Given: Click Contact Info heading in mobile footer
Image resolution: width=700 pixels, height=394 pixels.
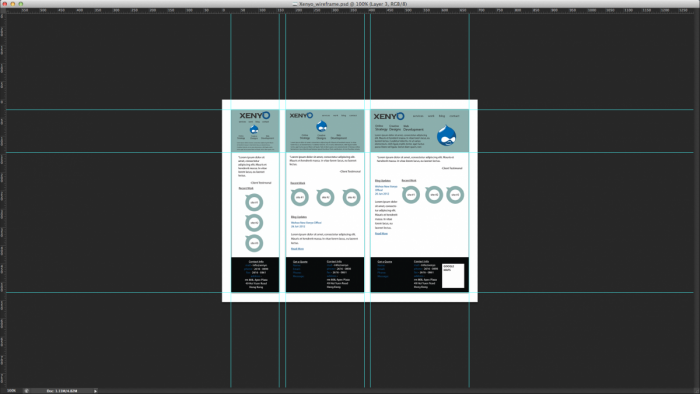Looking at the screenshot, I should tap(256, 261).
